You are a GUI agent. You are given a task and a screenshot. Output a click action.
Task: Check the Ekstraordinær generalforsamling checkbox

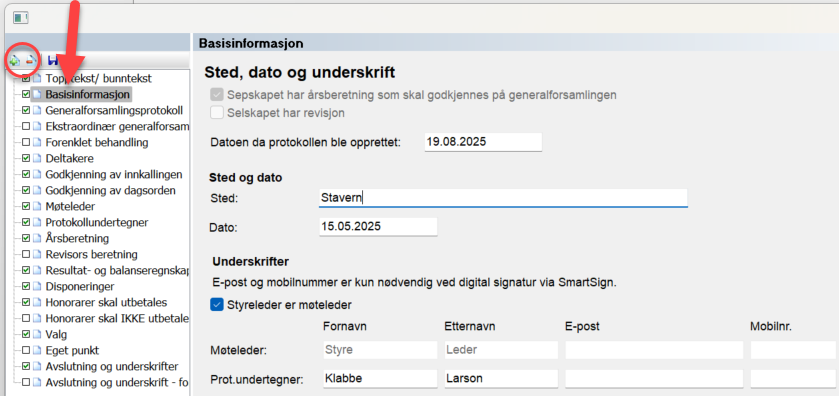(26, 127)
